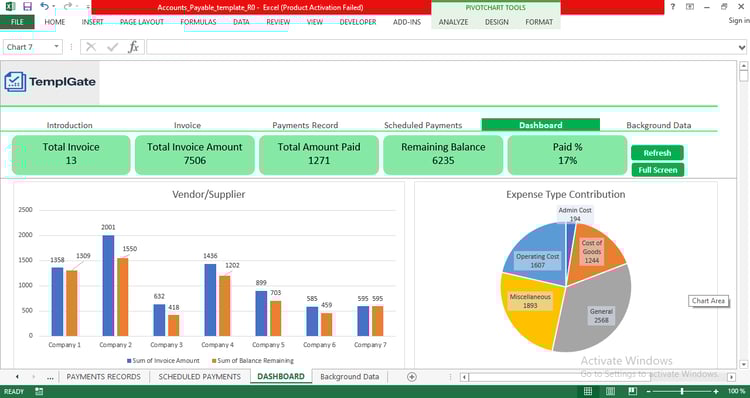Click the Sum of Invoice Amount legend entry
The width and height of the screenshot is (750, 398).
163,361
